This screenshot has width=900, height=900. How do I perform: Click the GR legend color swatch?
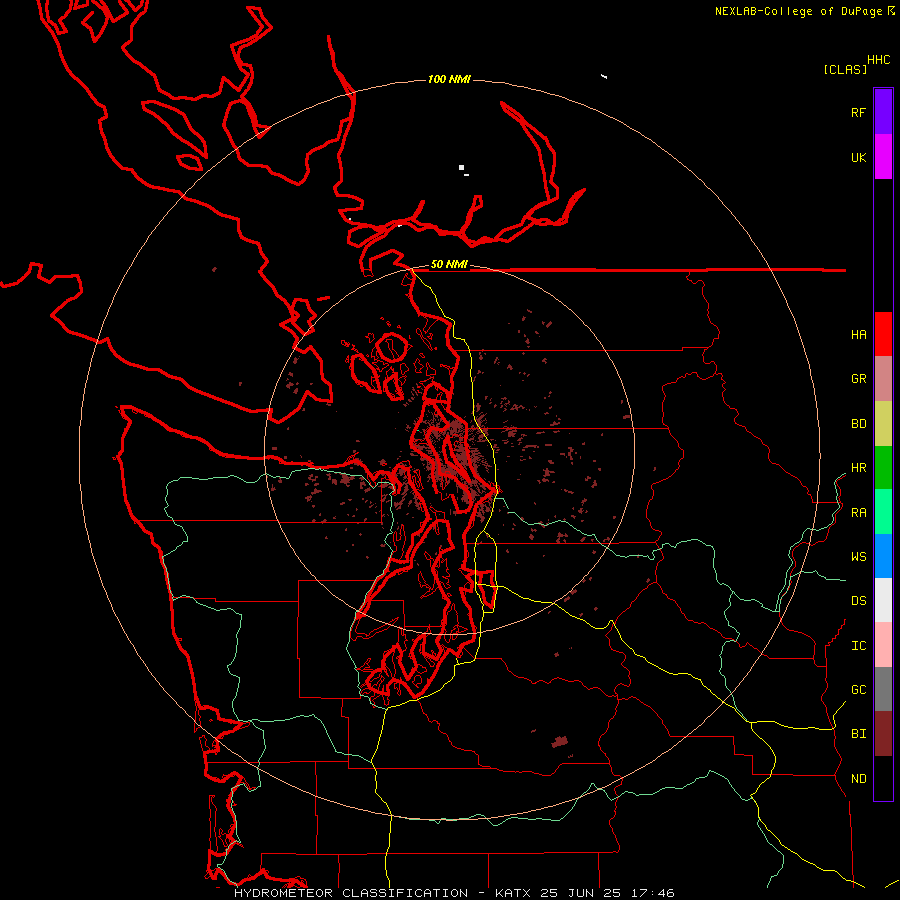[x=883, y=378]
